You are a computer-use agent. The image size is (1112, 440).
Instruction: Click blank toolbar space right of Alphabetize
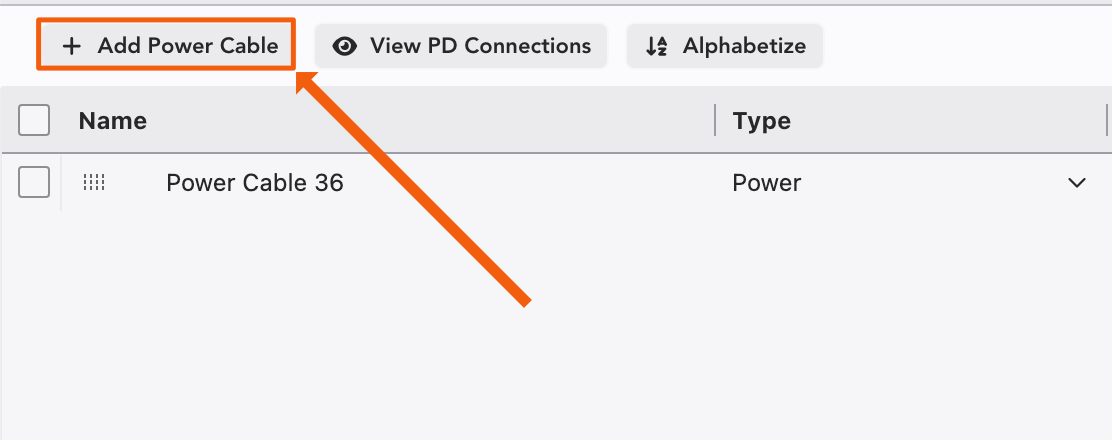tap(960, 46)
